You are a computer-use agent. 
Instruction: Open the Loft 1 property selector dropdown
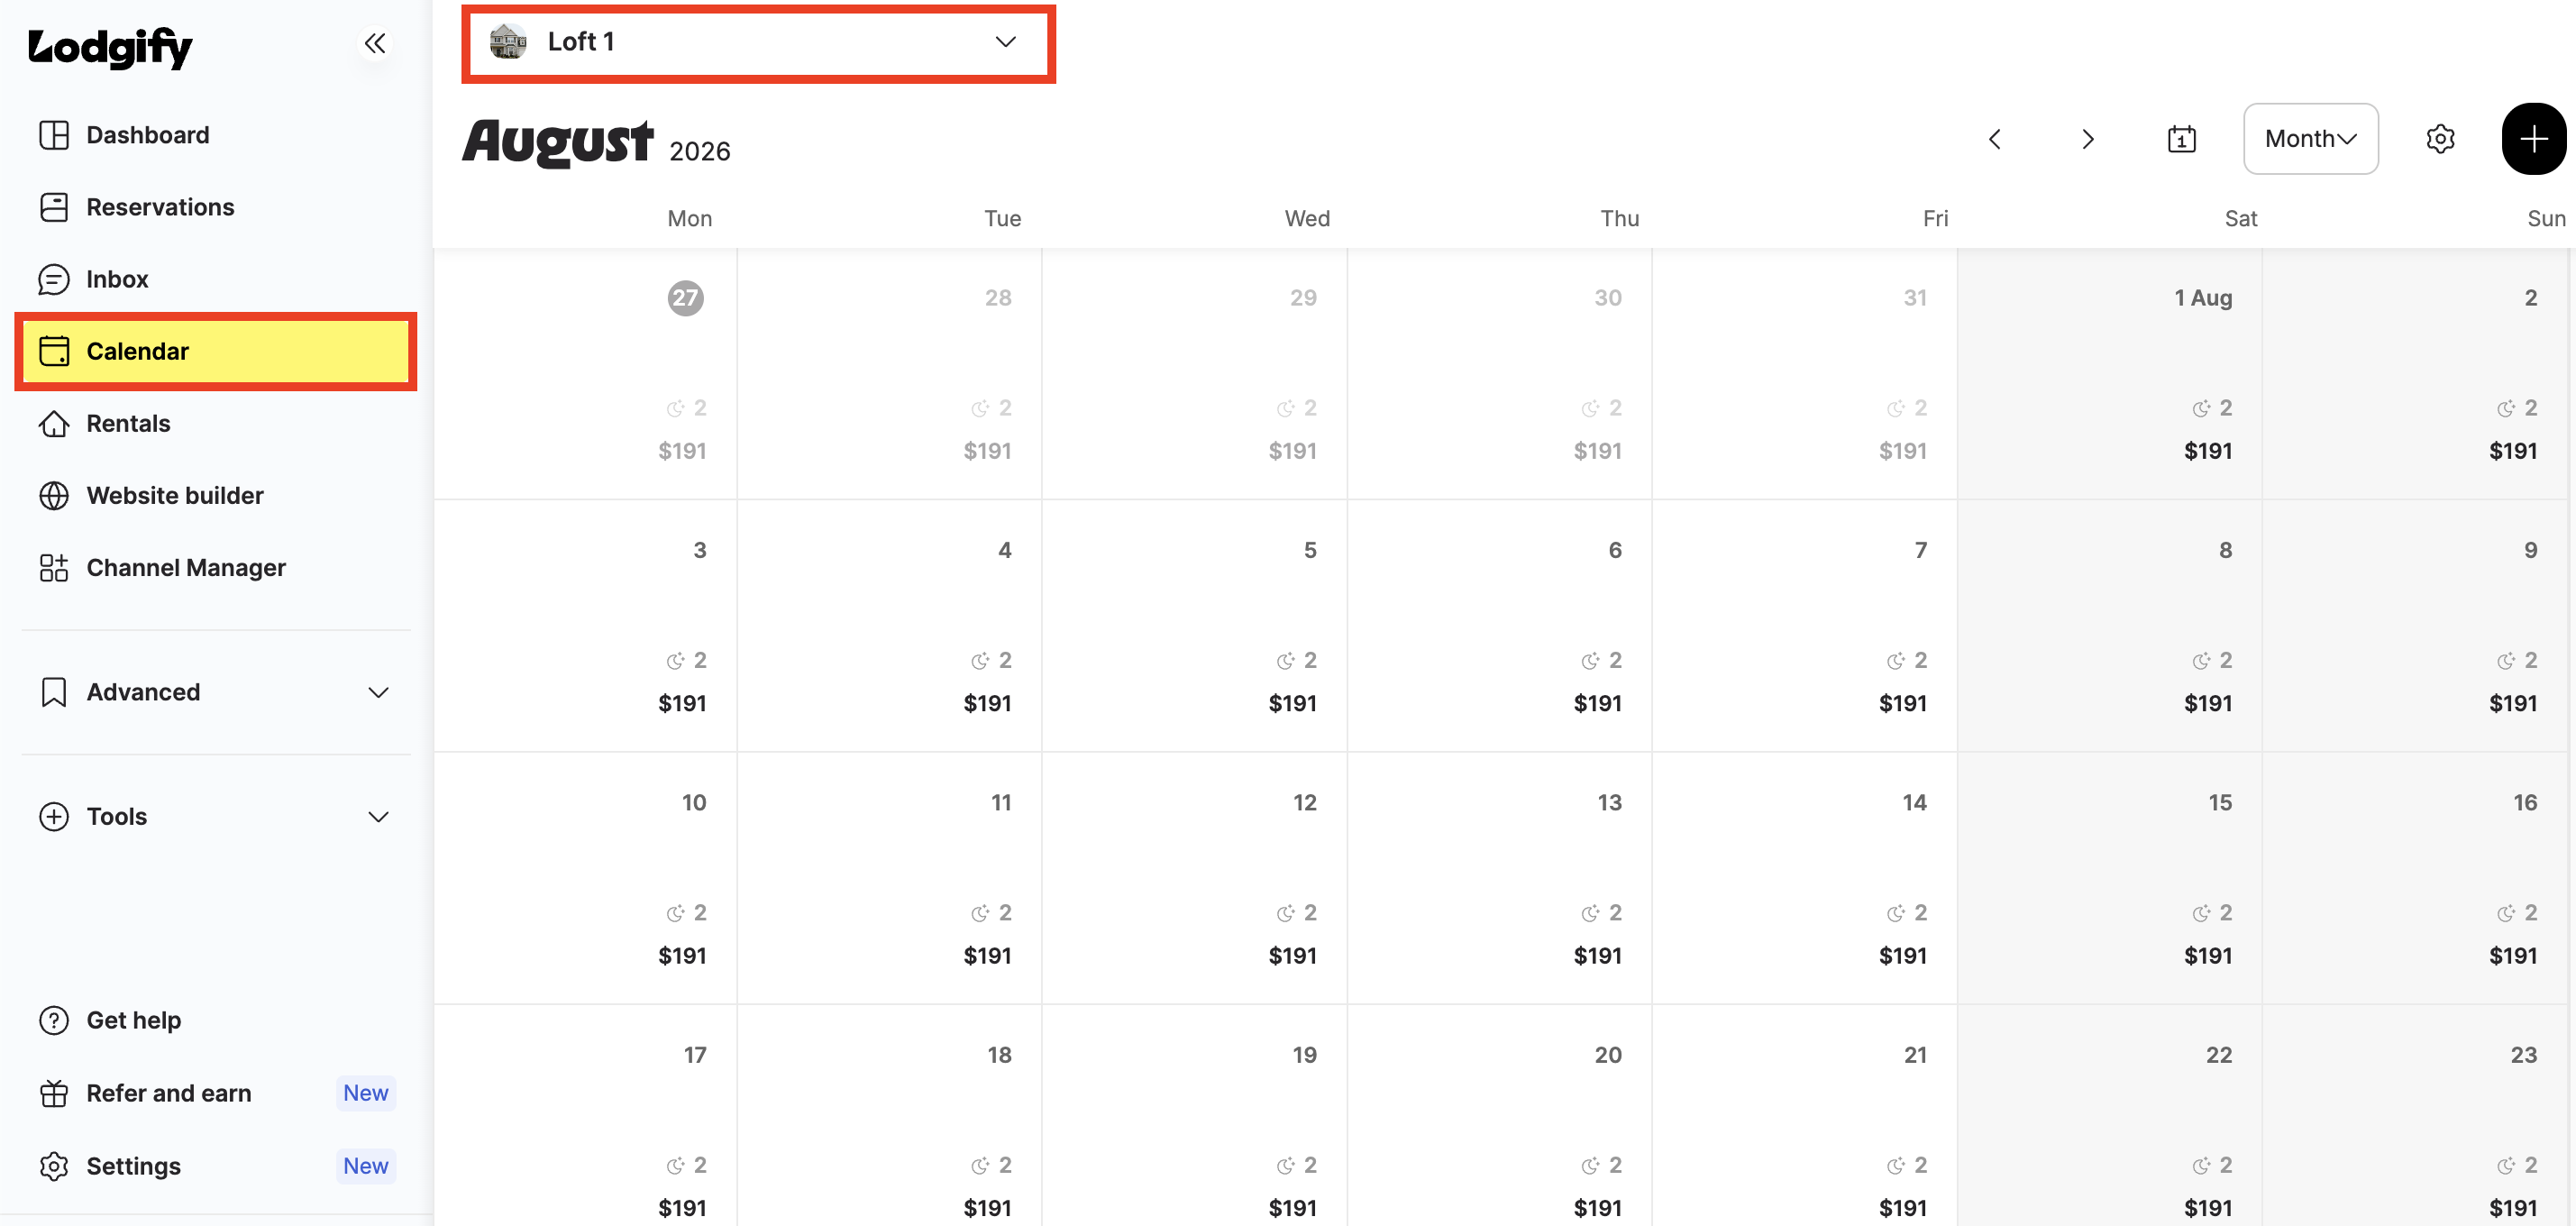coord(758,43)
